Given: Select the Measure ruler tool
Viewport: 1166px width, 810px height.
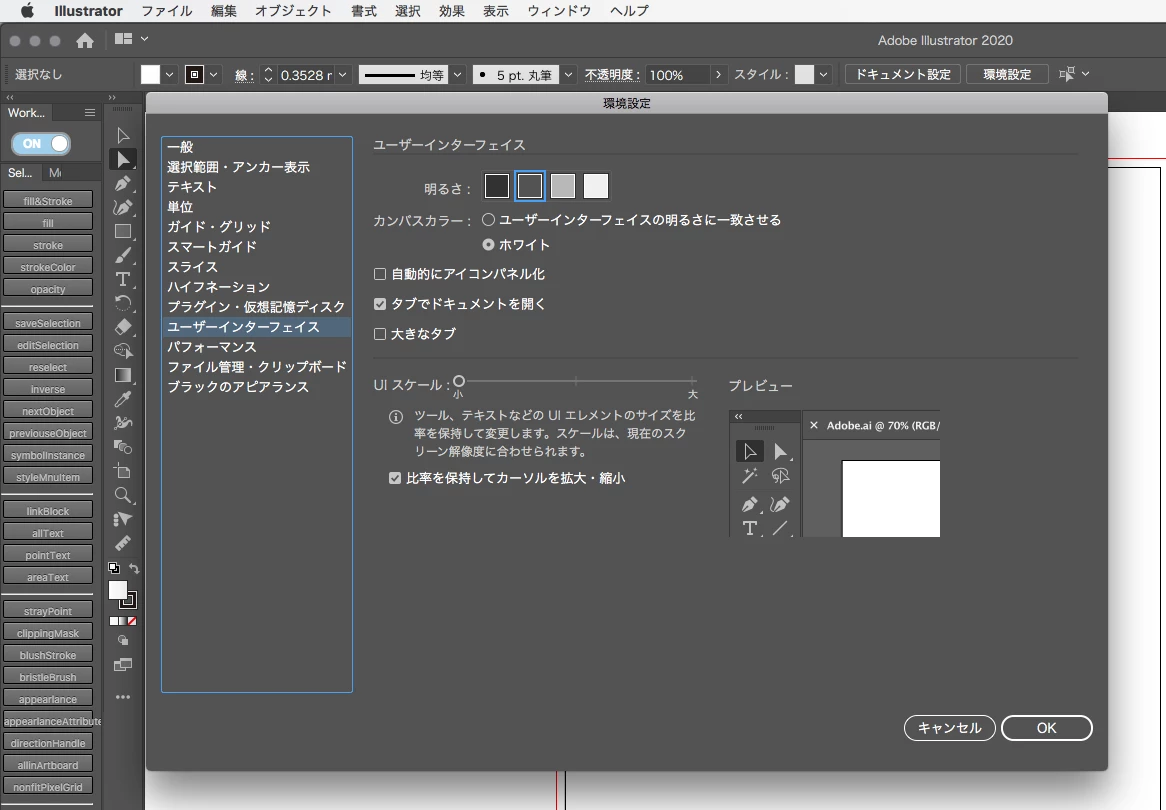Looking at the screenshot, I should 123,542.
